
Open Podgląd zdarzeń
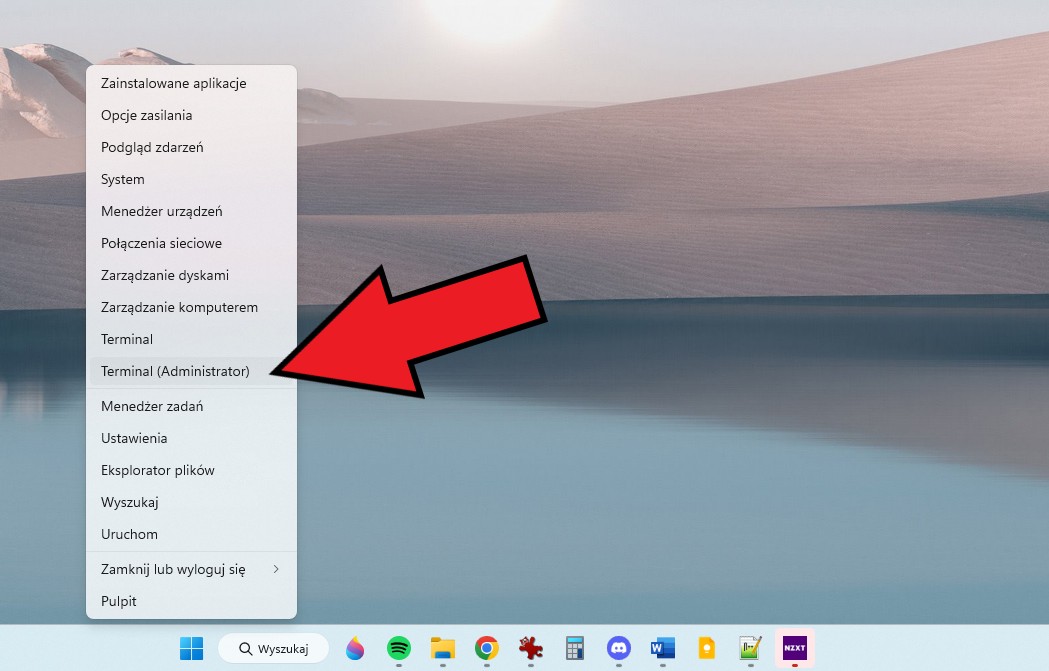(152, 147)
